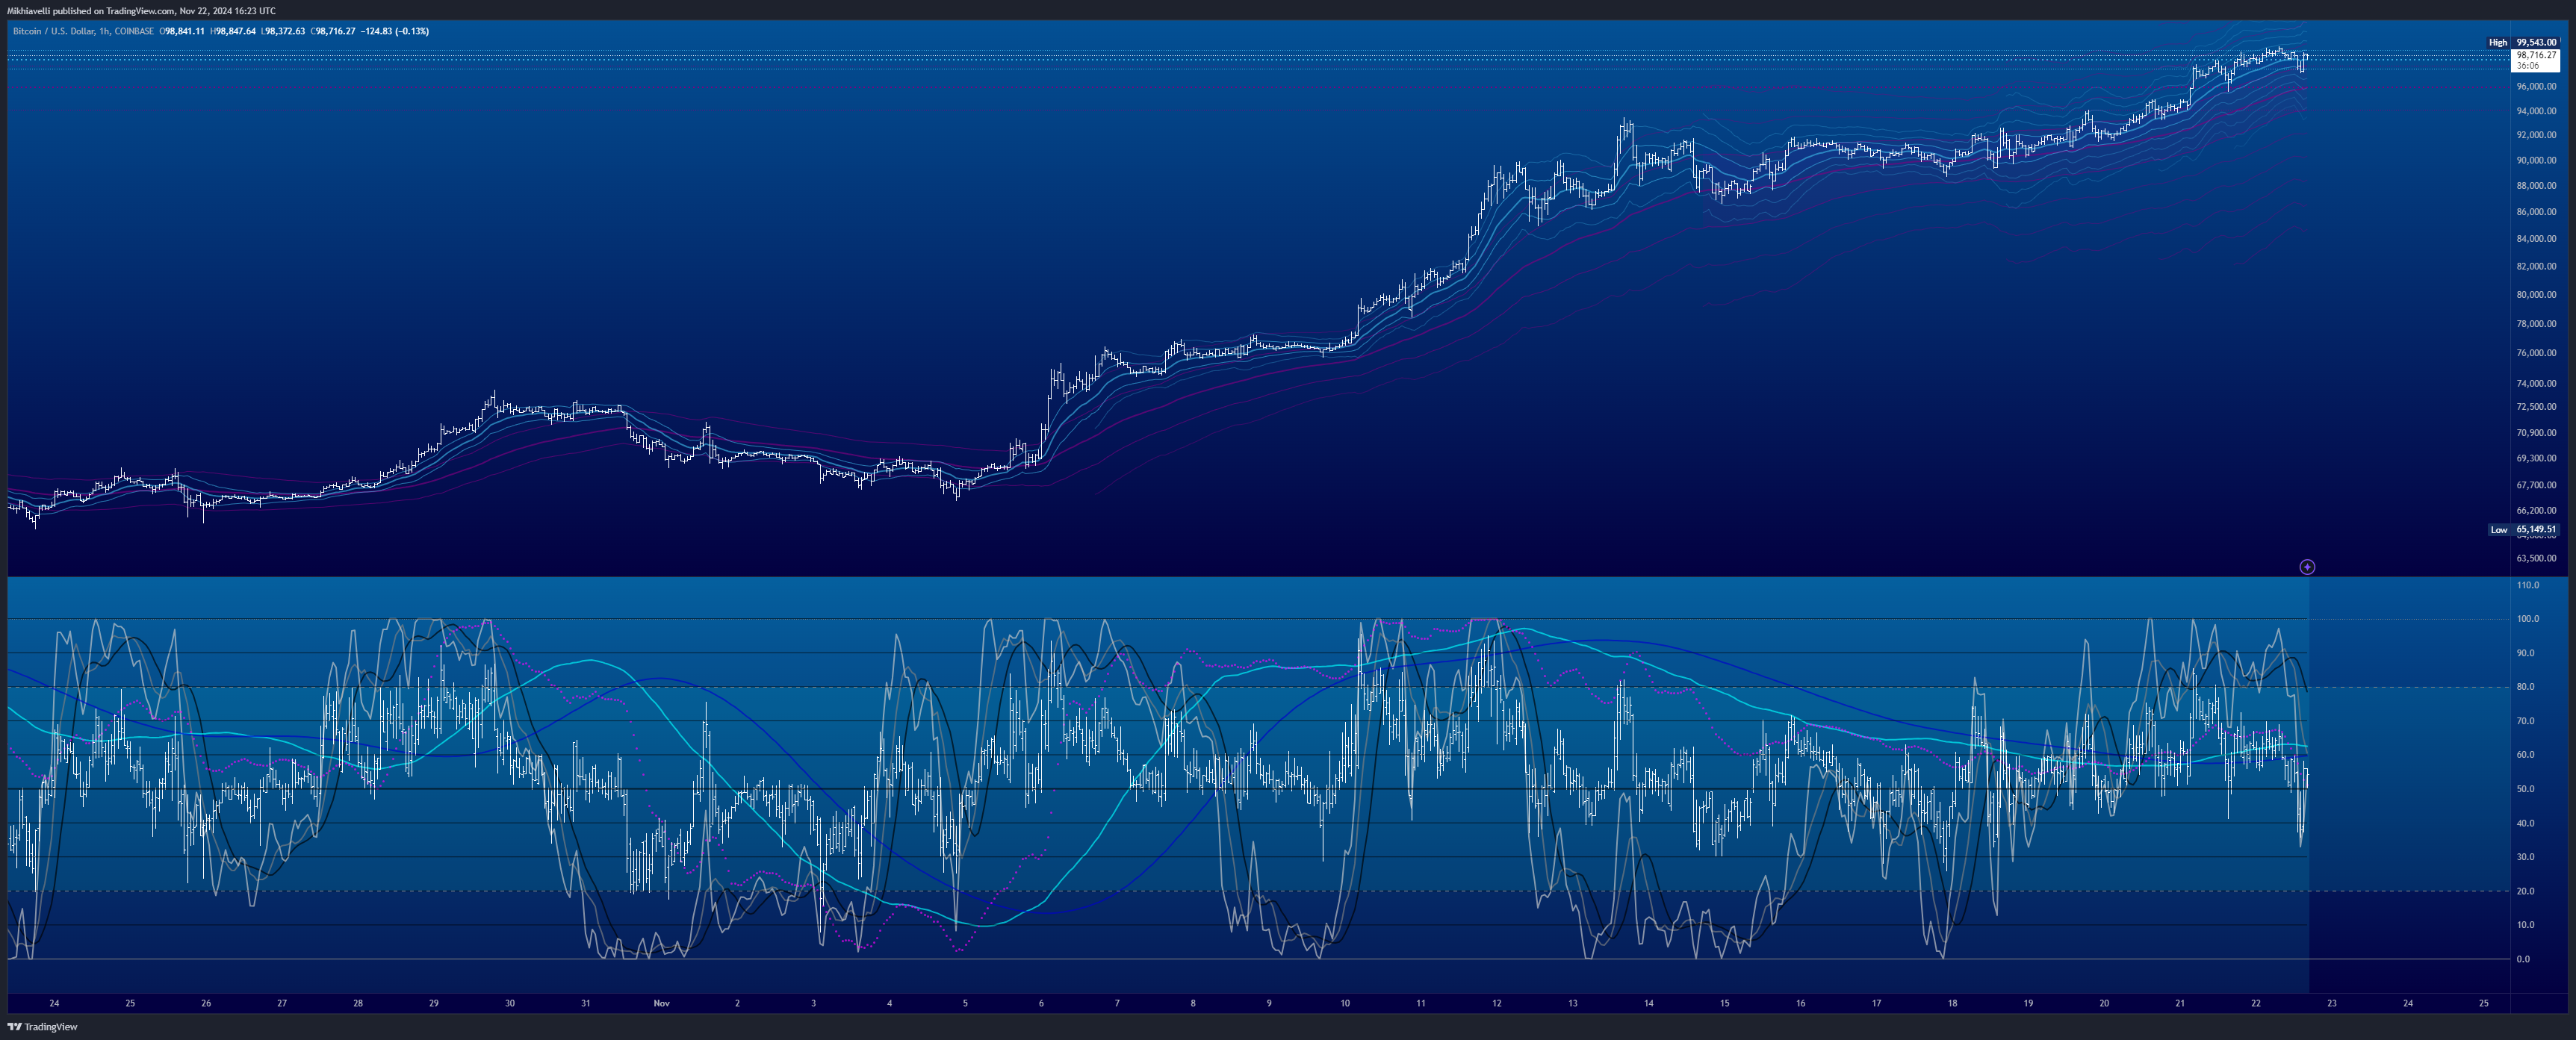
Task: Click the 'Mikhiavelli published on TradingView.com' header text
Action: (x=90, y=11)
